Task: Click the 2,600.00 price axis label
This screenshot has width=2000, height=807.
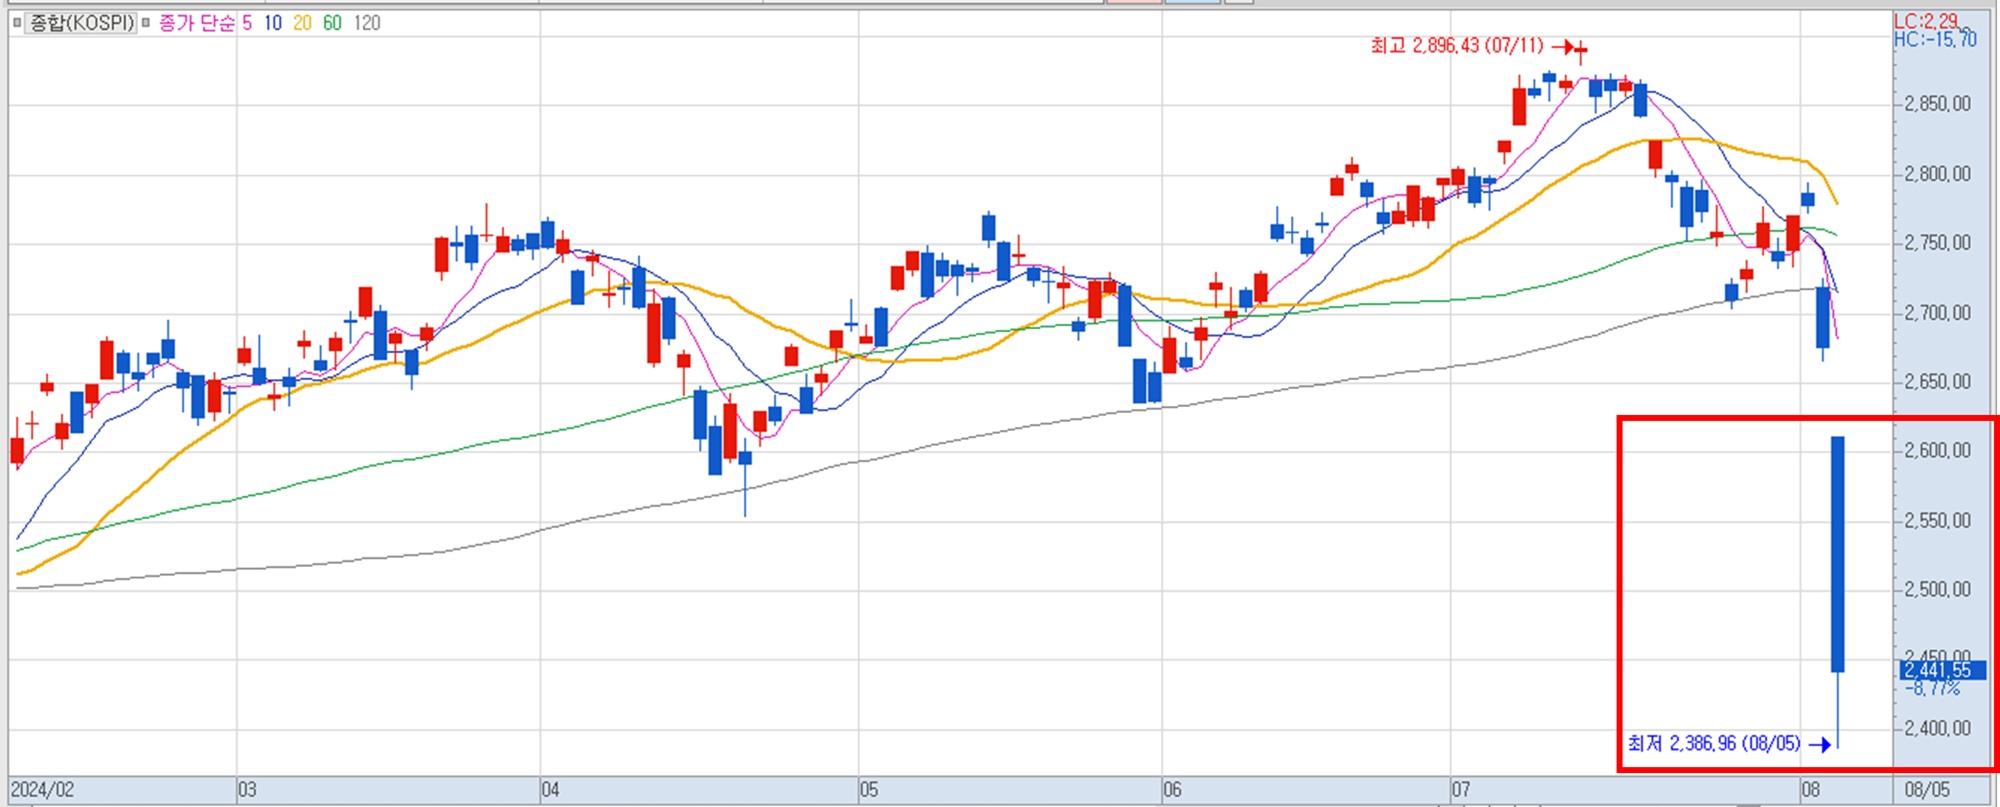Action: coord(1937,451)
